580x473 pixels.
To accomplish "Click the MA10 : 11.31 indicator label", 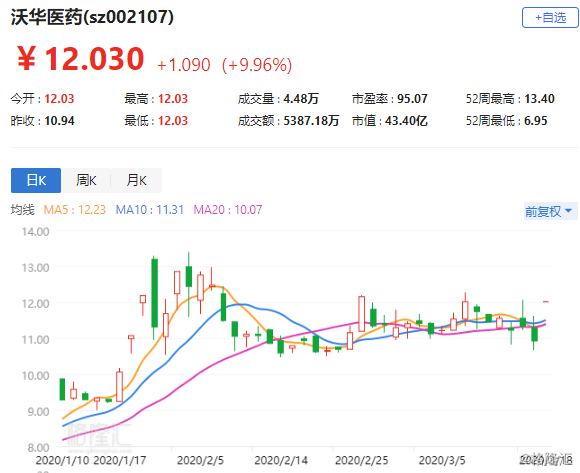I will click(150, 210).
